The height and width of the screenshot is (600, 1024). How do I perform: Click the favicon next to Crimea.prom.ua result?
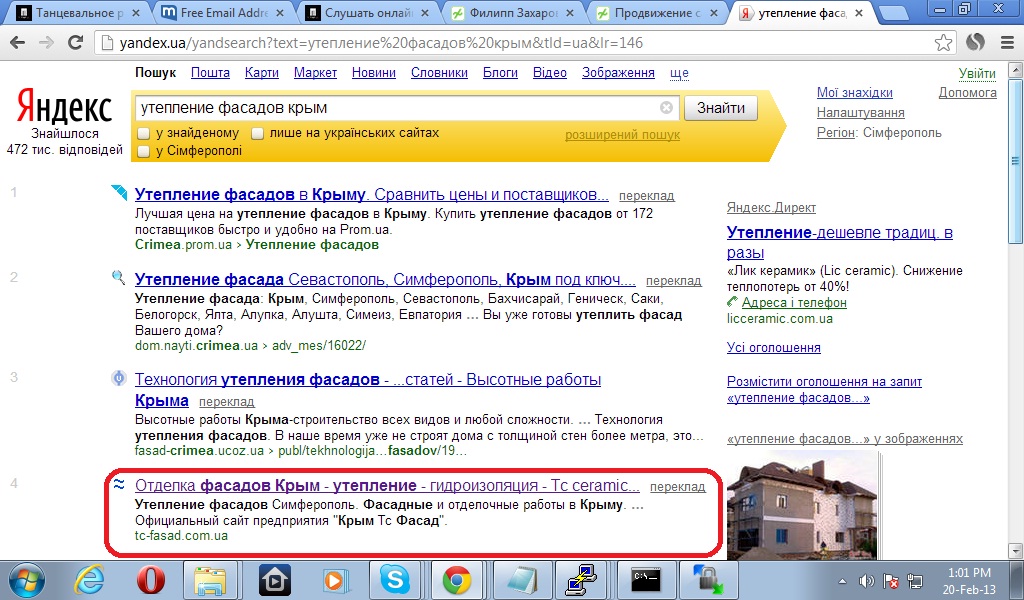(x=119, y=192)
